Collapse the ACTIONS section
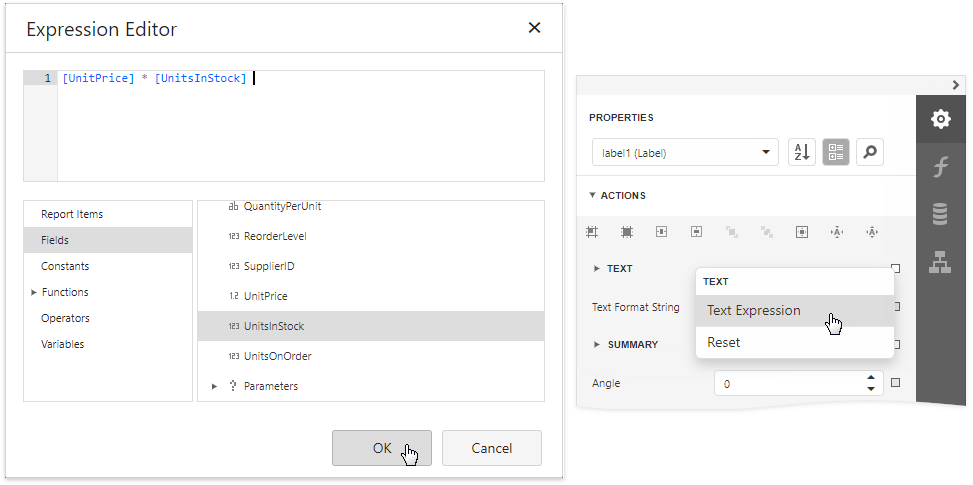 pyautogui.click(x=592, y=196)
